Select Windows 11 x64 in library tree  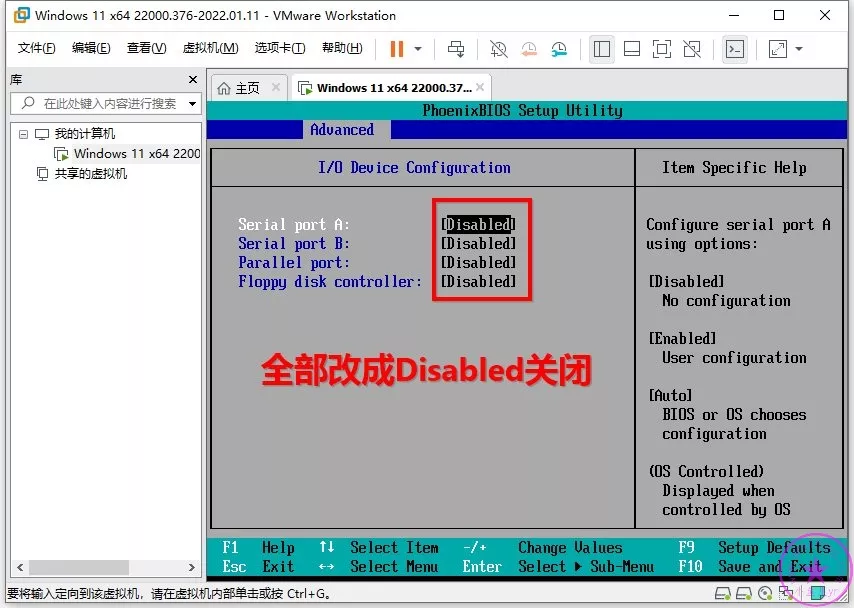136,154
